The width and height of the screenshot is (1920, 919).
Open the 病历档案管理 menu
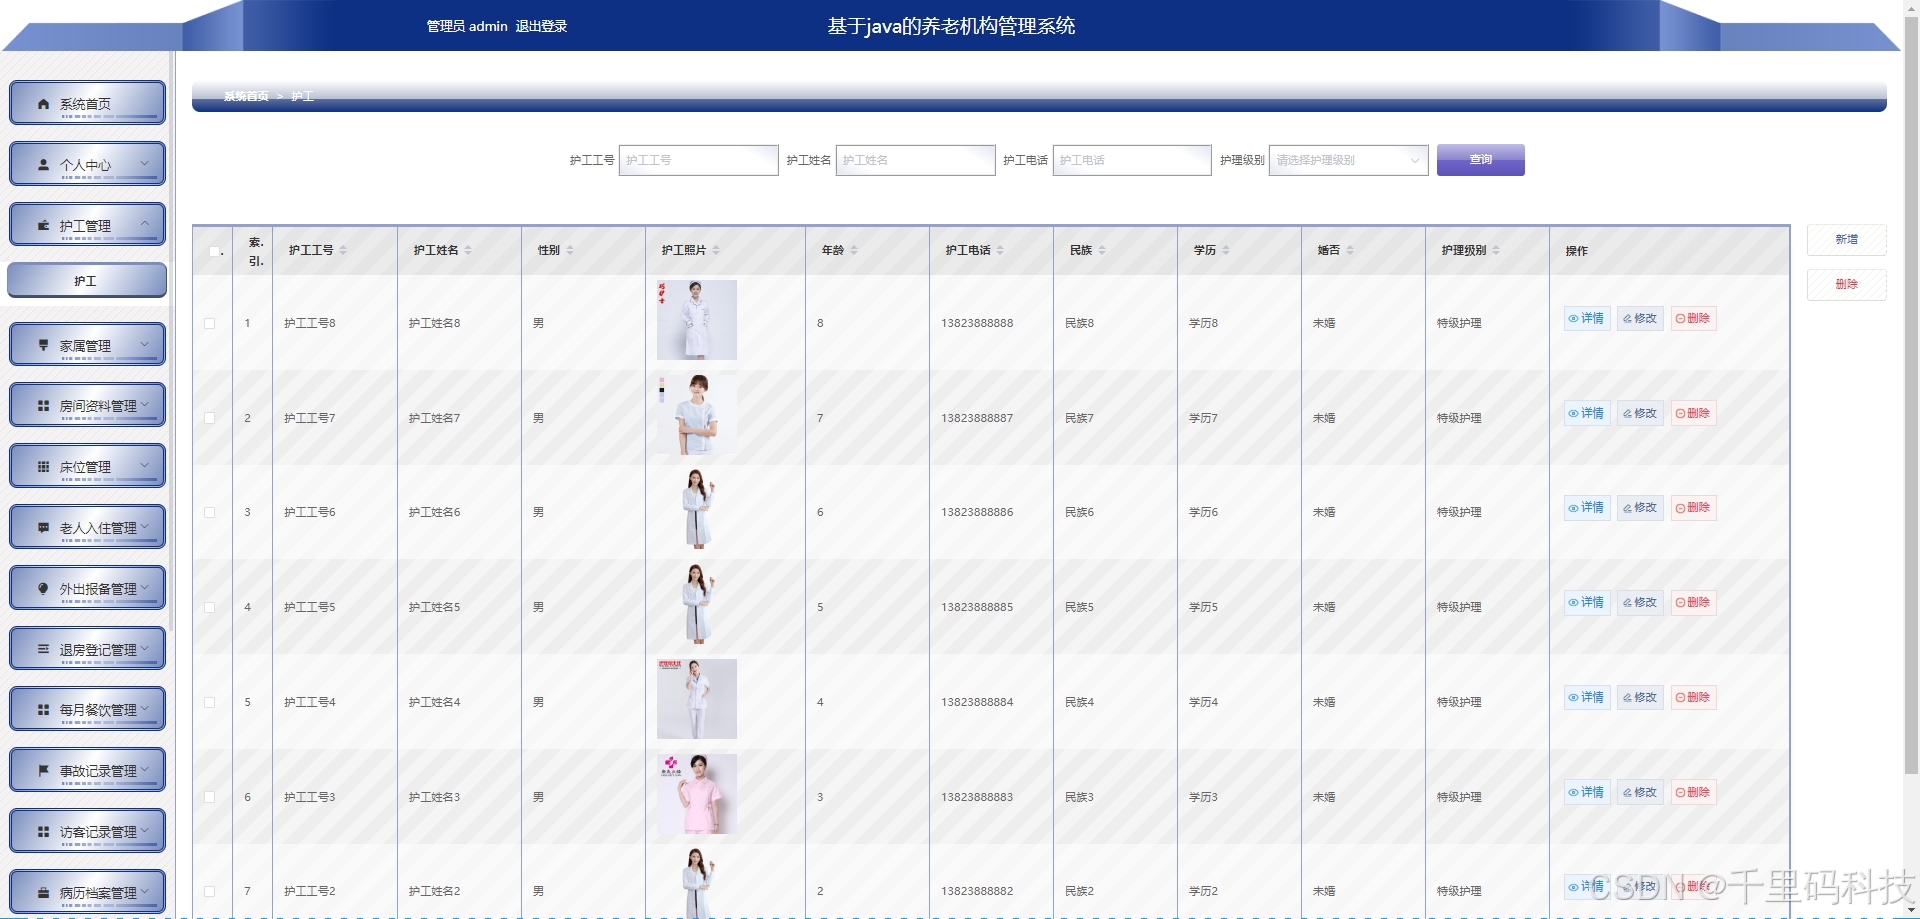pyautogui.click(x=87, y=892)
